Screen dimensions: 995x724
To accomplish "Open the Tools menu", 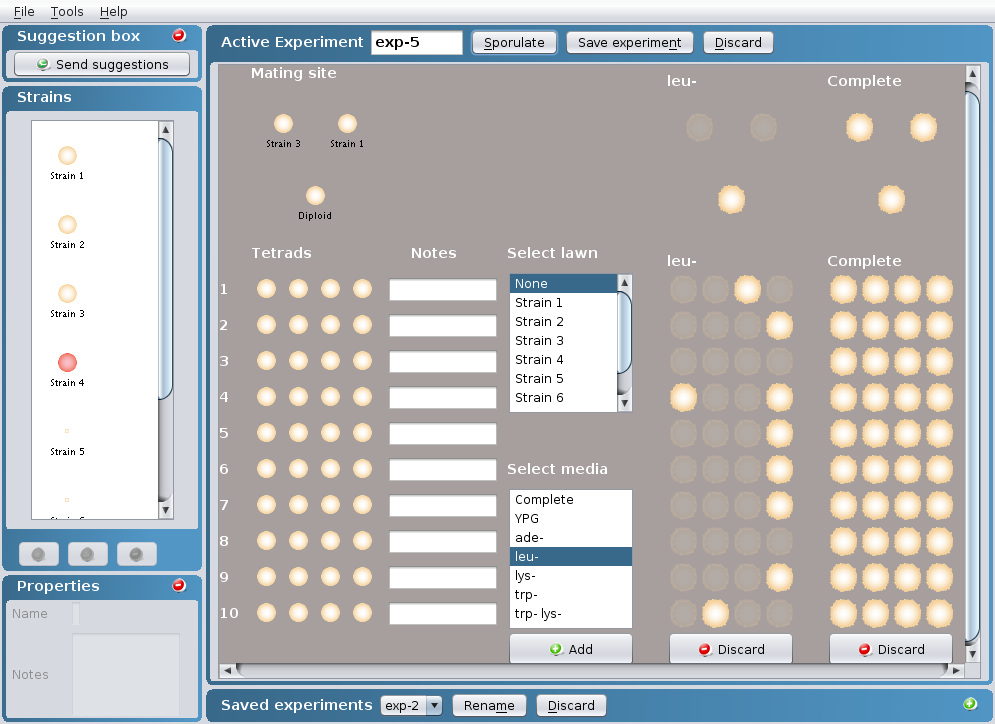I will (x=67, y=11).
